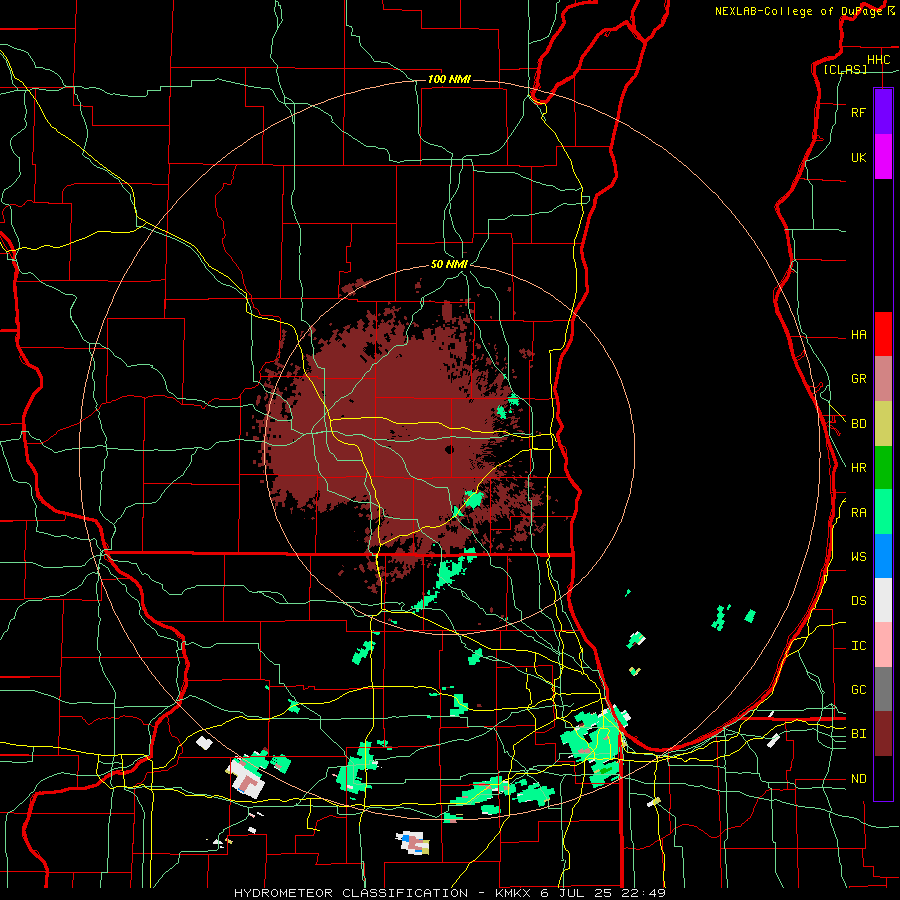
Task: Click the 'IC' legend label
Action: pyautogui.click(x=858, y=646)
